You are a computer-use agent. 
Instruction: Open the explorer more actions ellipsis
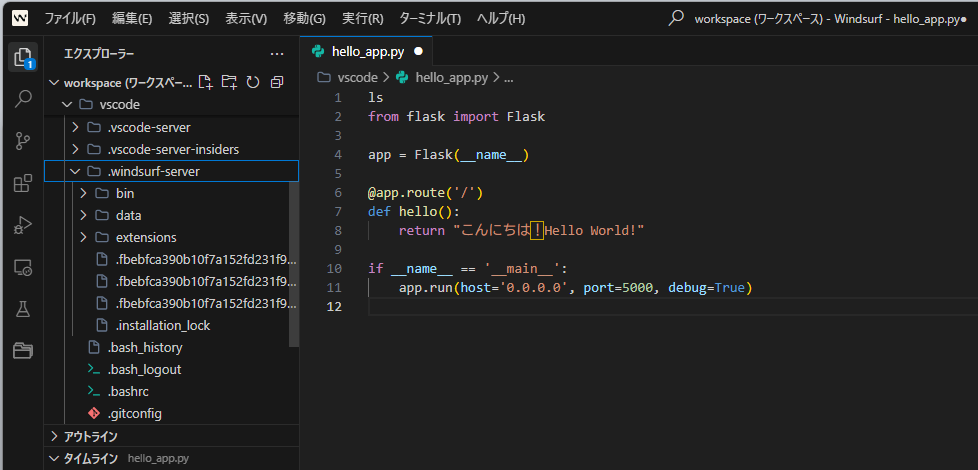[277, 54]
